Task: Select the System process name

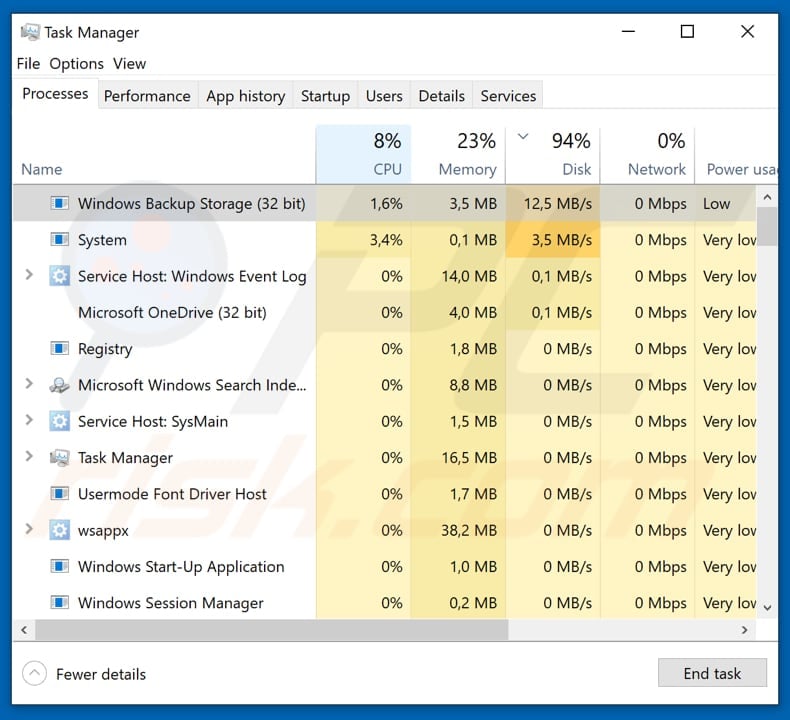Action: pyautogui.click(x=102, y=240)
